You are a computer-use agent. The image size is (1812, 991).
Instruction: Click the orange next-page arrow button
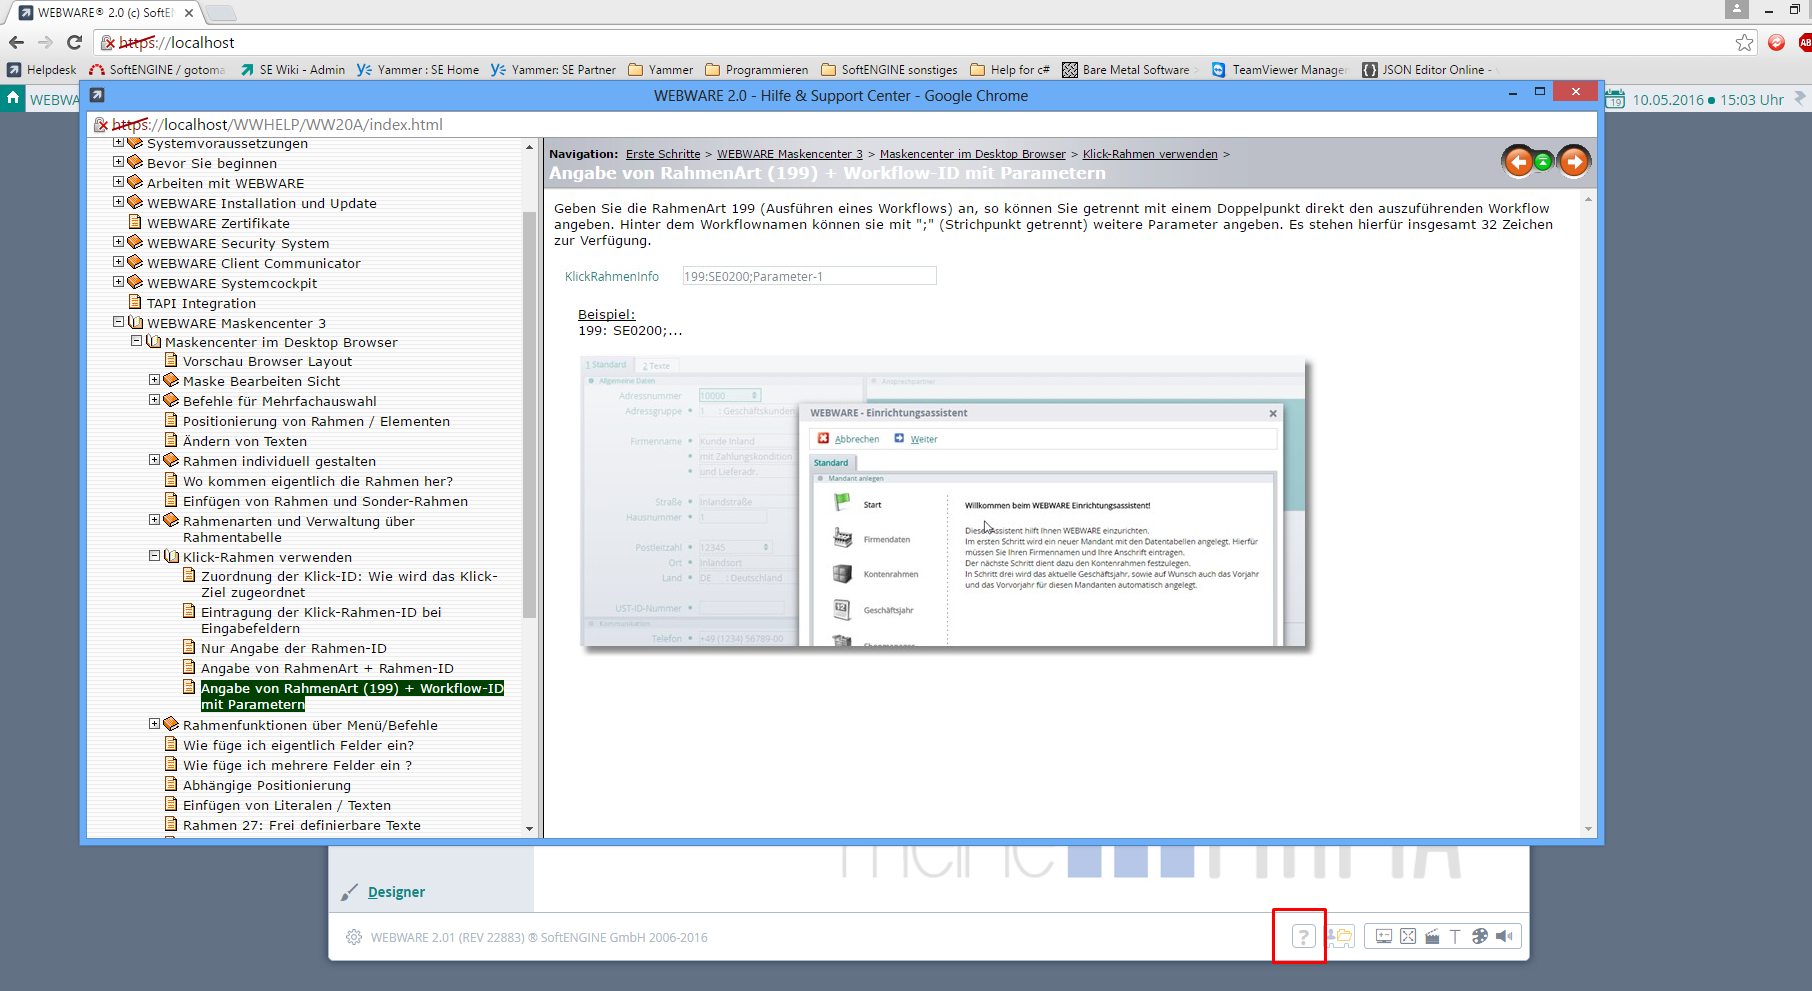(x=1573, y=161)
